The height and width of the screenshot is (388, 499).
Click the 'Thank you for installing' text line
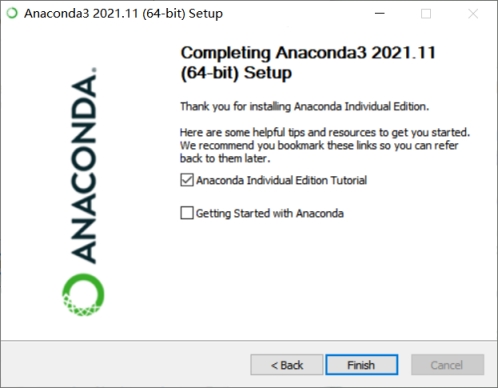click(304, 106)
